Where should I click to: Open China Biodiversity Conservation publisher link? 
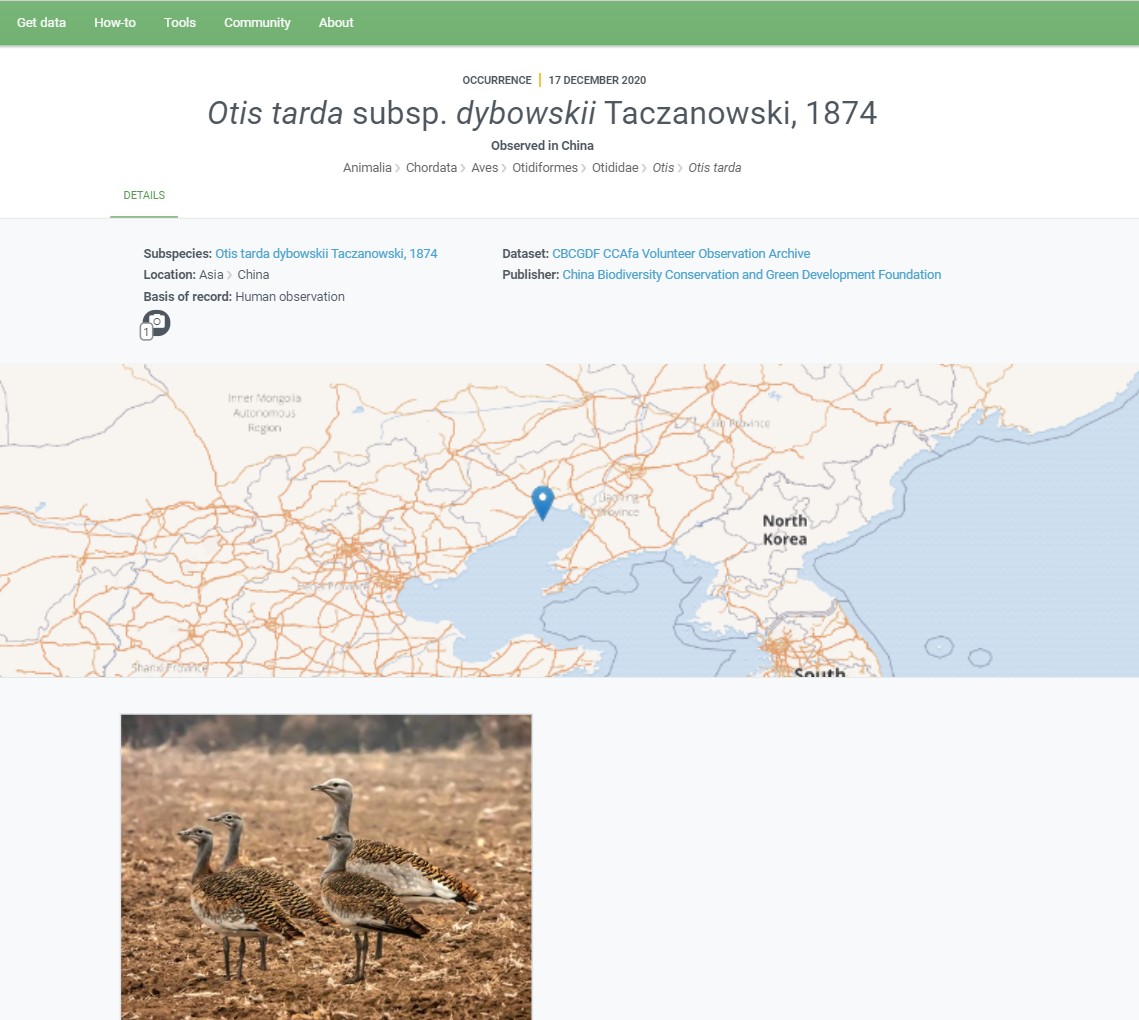751,275
